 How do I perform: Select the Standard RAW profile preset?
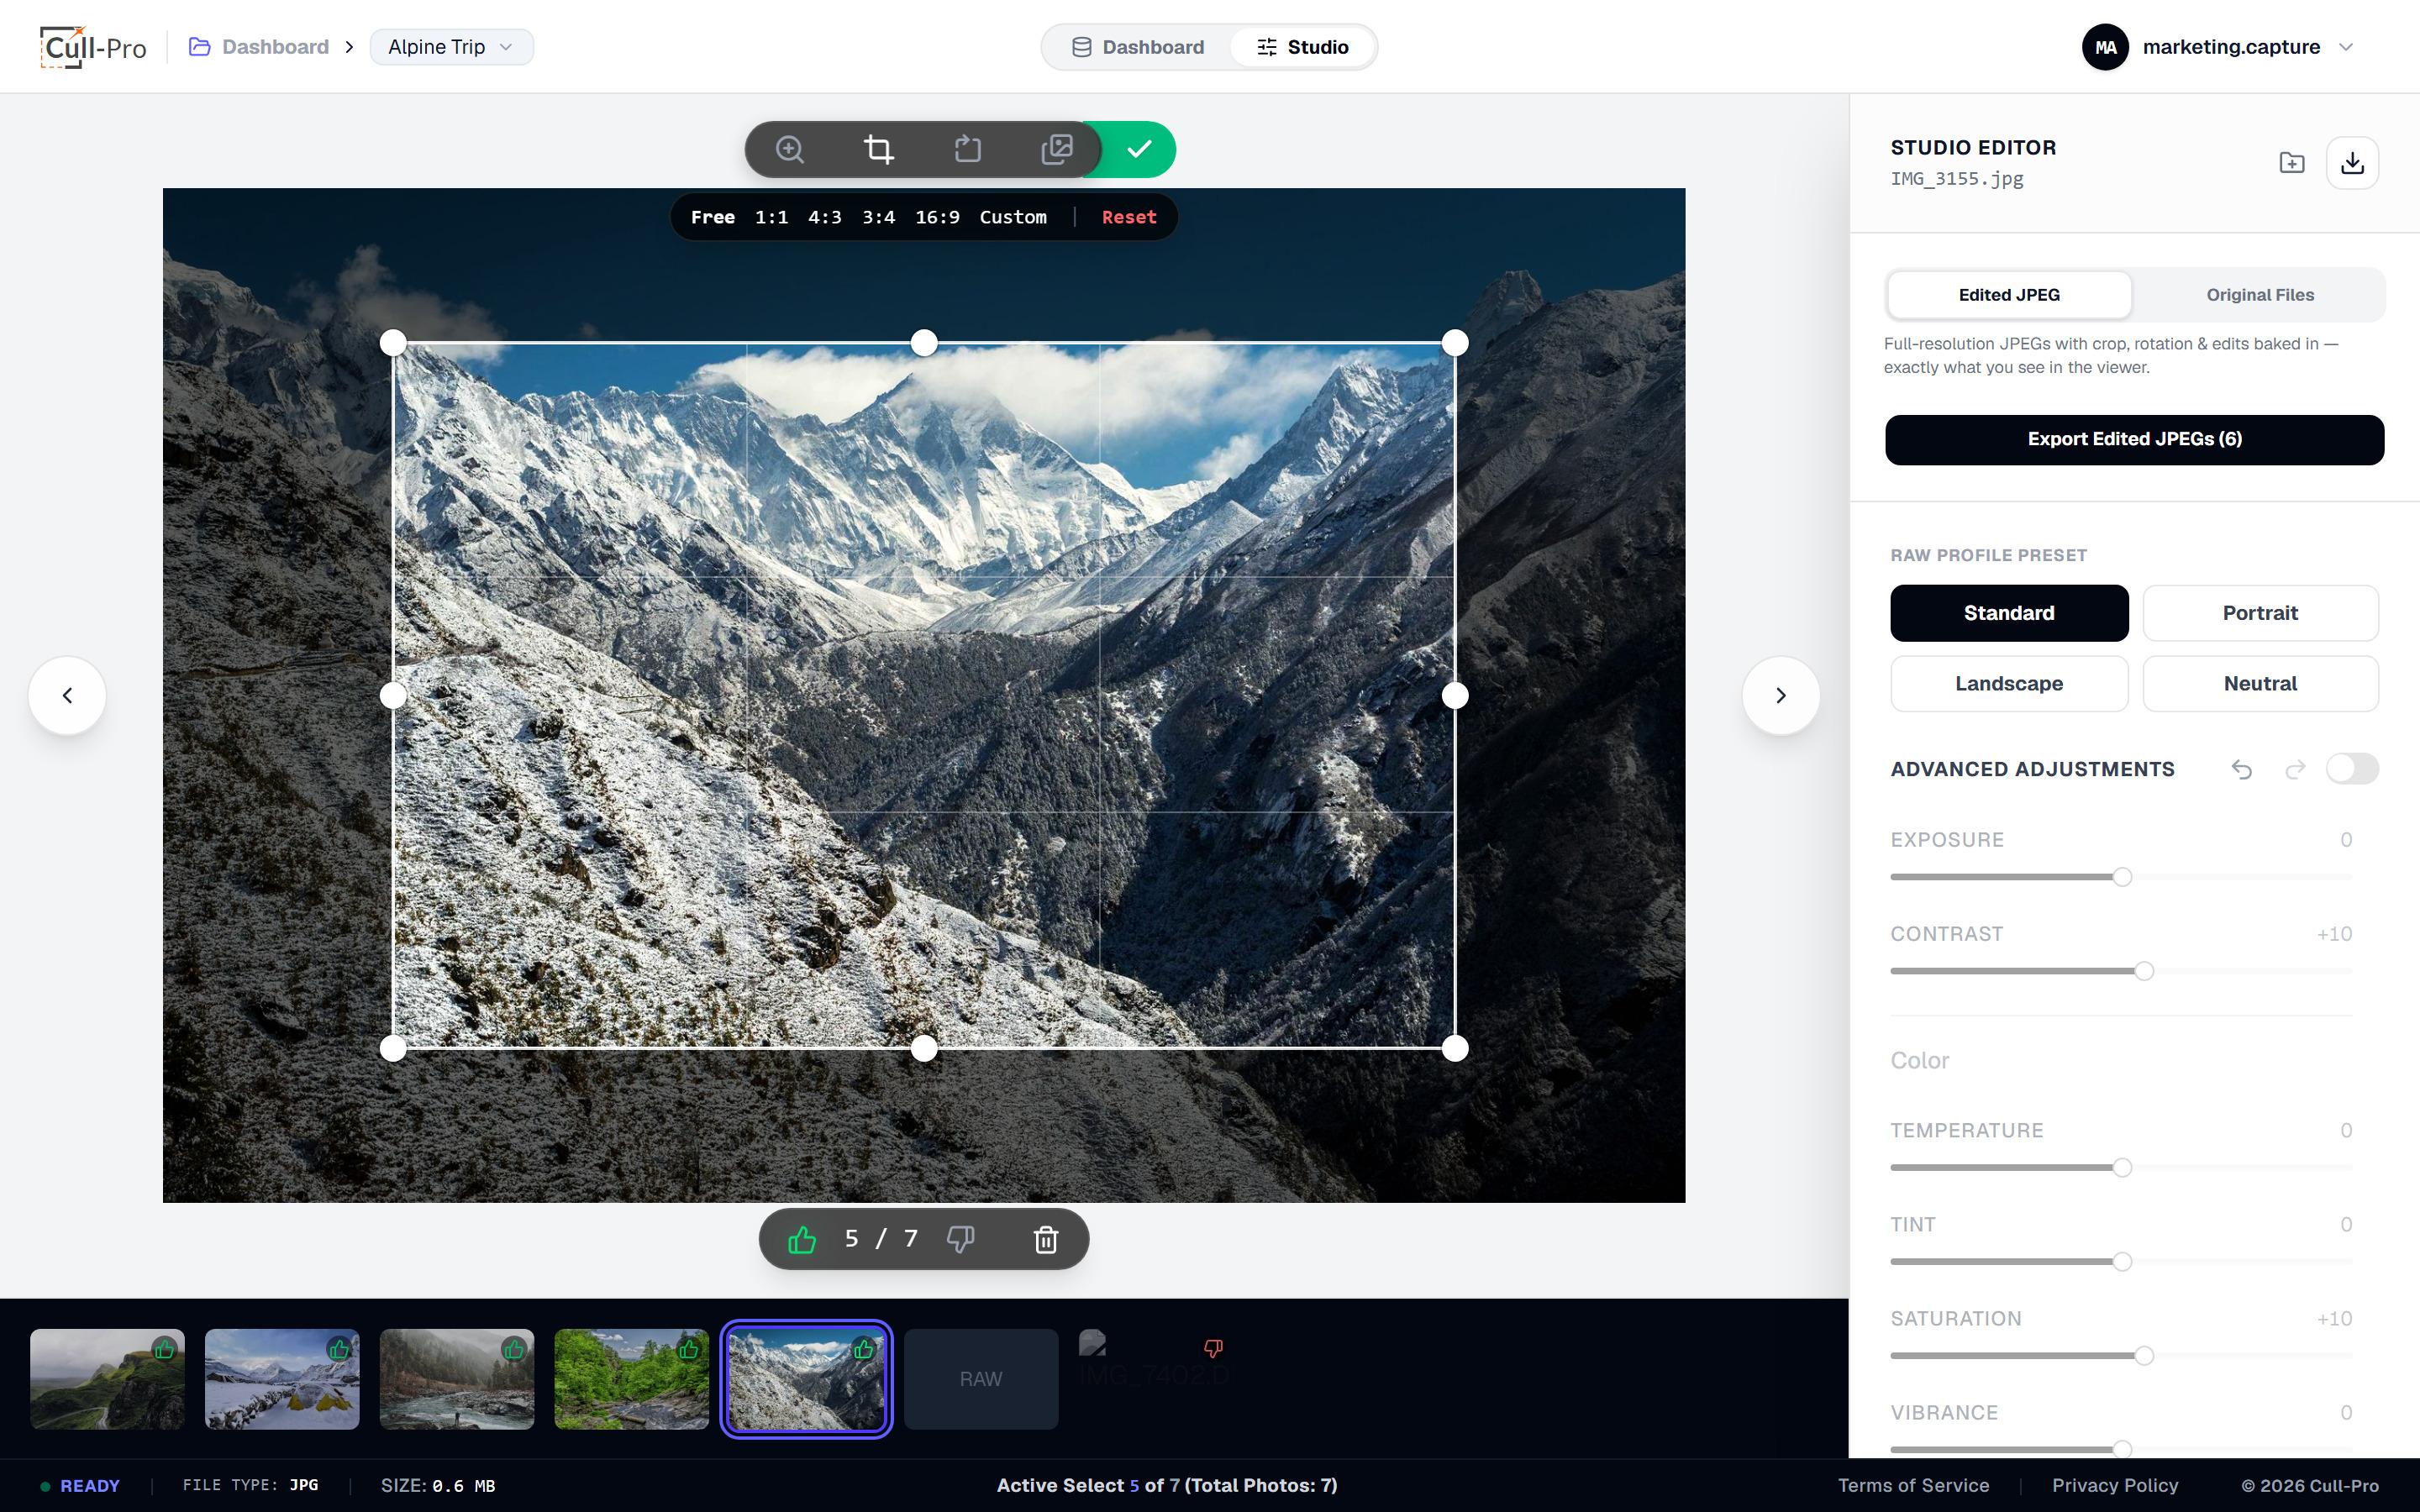pos(2009,613)
